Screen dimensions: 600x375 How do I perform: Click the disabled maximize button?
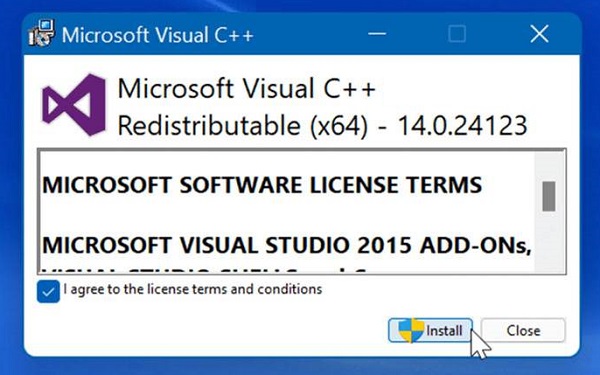457,34
